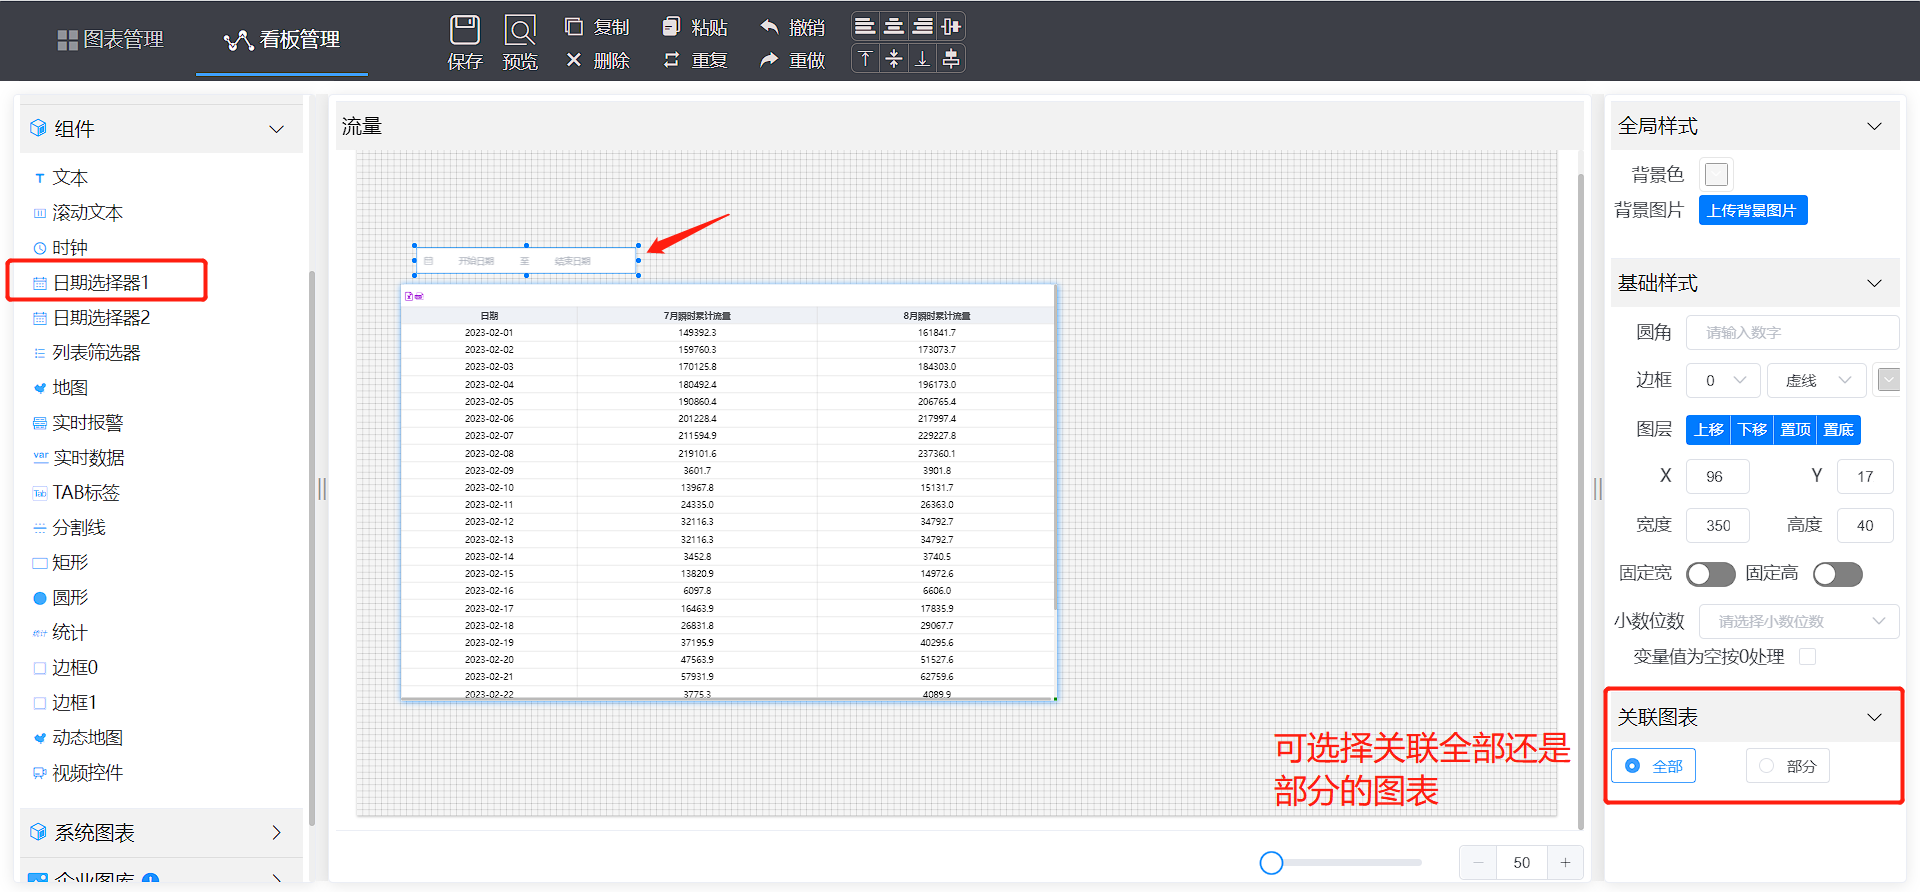The height and width of the screenshot is (892, 1920).
Task: Collapse the 组件 panel
Action: click(x=277, y=129)
